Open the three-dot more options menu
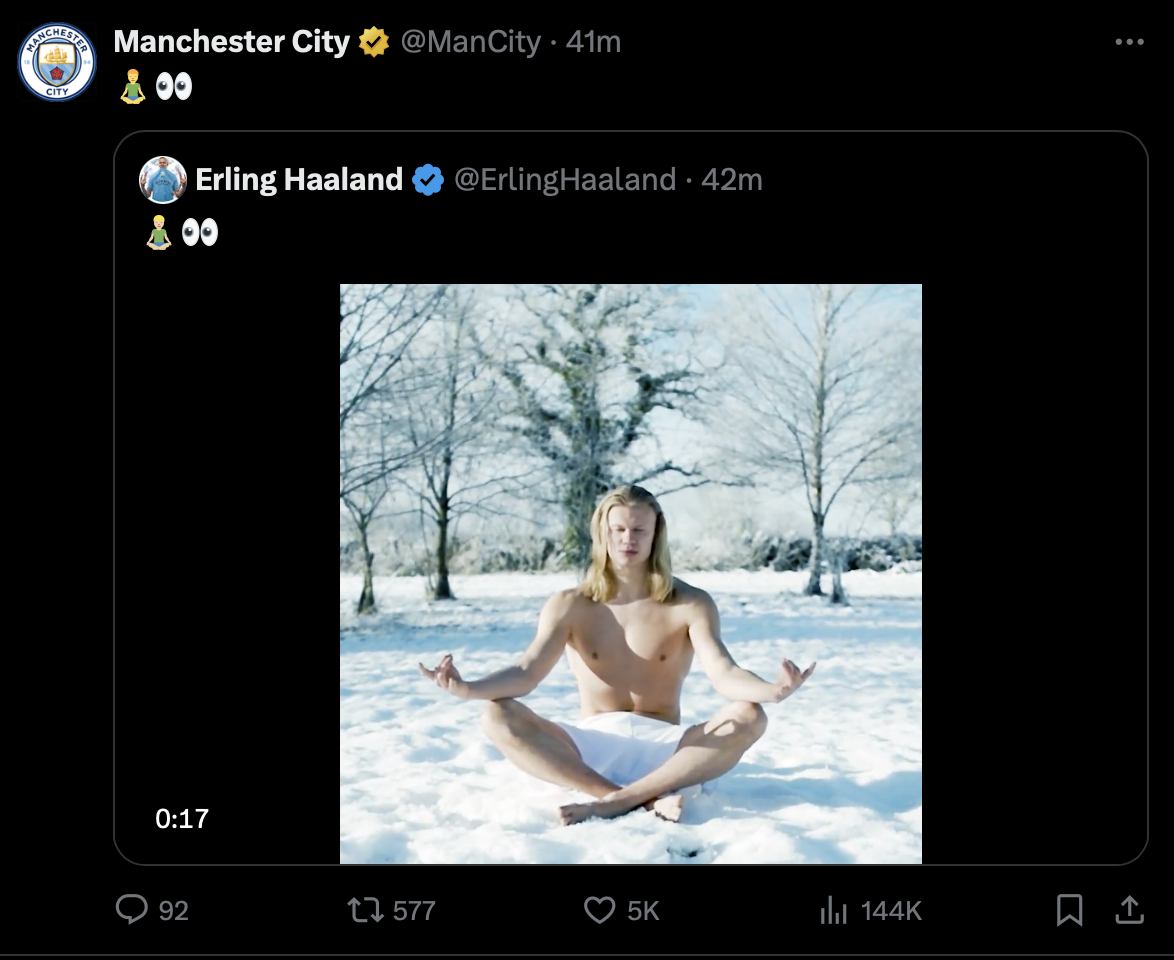Viewport: 1174px width, 960px height. pyautogui.click(x=1129, y=40)
